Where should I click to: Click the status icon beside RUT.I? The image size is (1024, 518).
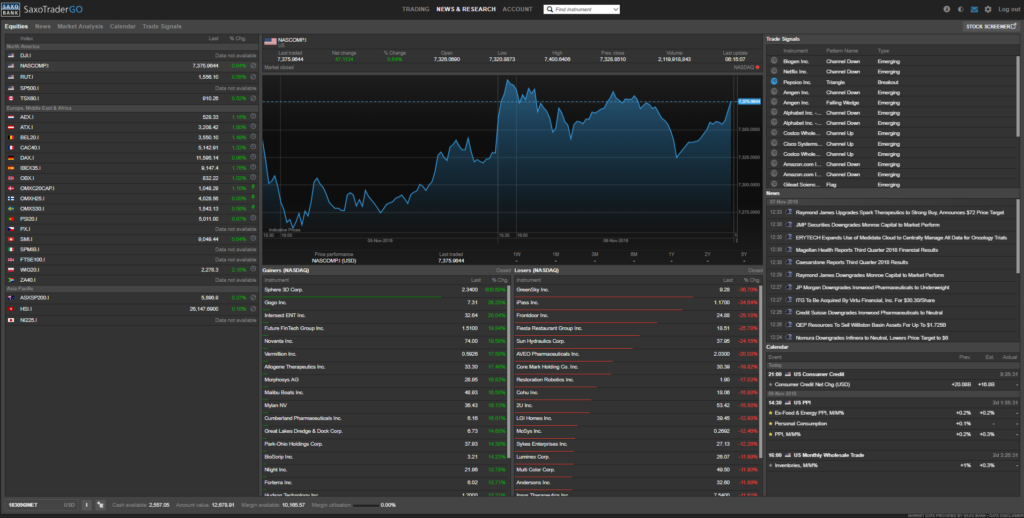coord(253,77)
